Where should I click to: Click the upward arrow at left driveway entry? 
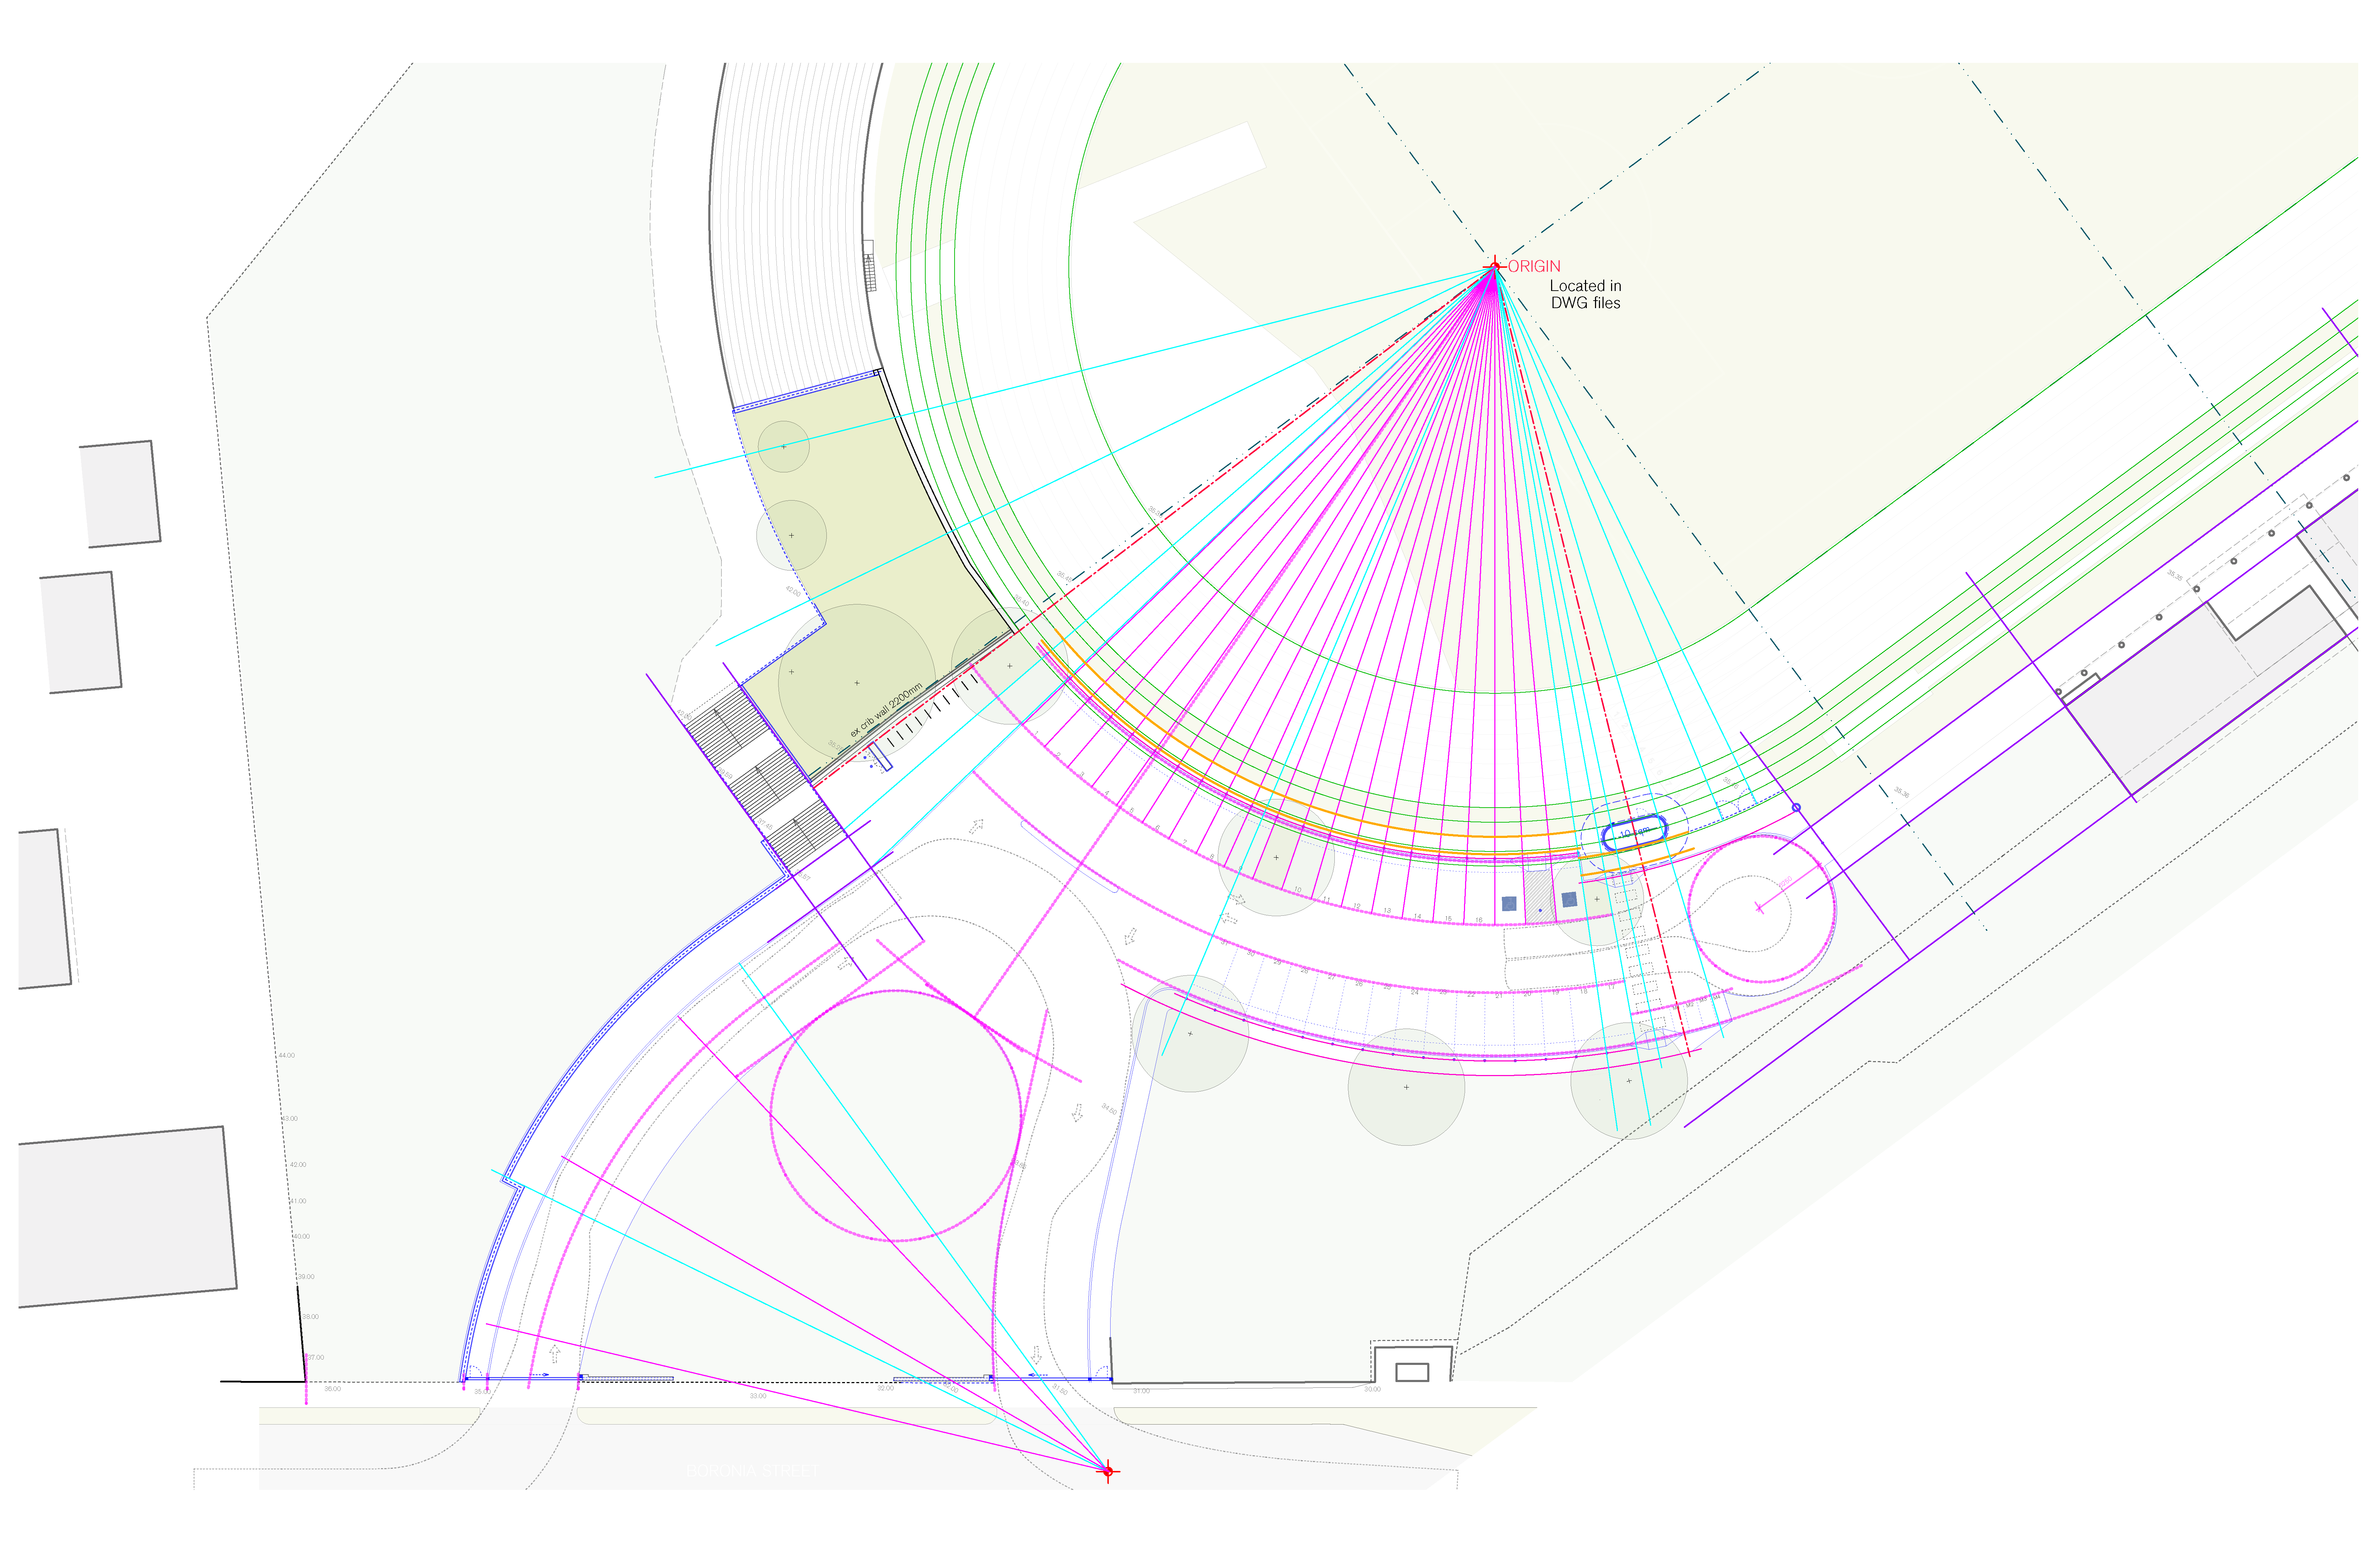click(555, 1354)
